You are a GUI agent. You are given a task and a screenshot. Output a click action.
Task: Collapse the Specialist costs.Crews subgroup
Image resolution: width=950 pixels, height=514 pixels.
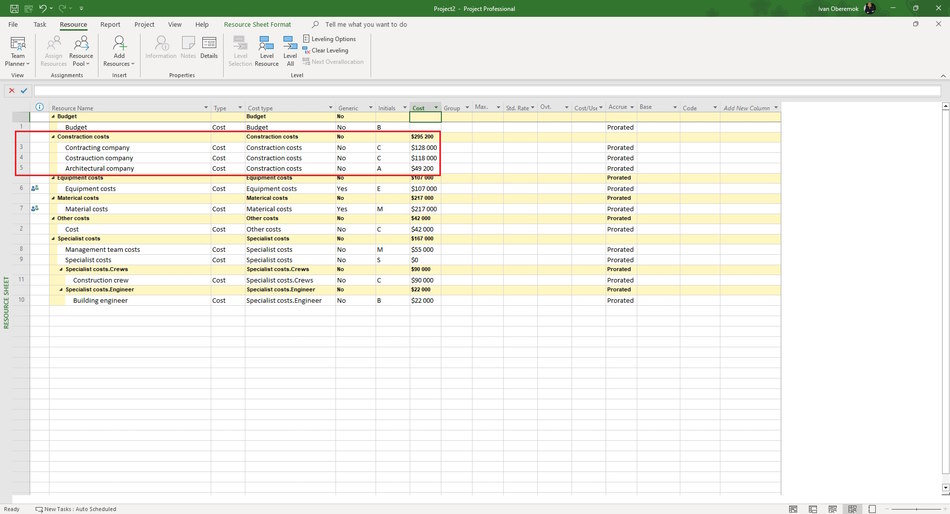tap(61, 269)
